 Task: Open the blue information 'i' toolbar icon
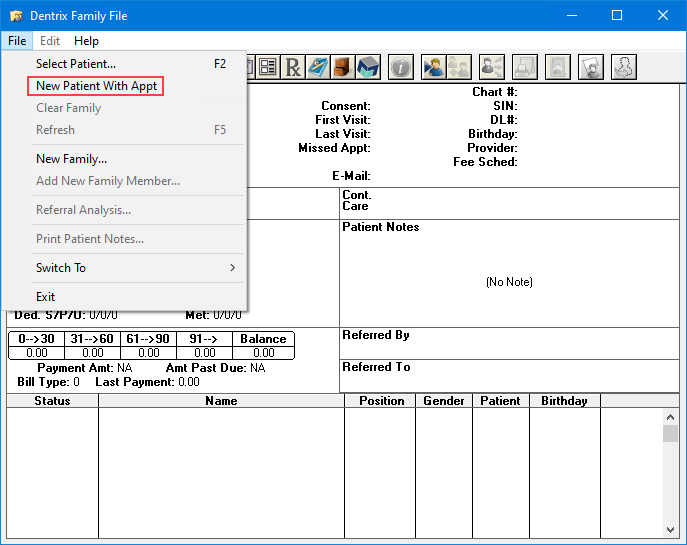tap(400, 67)
